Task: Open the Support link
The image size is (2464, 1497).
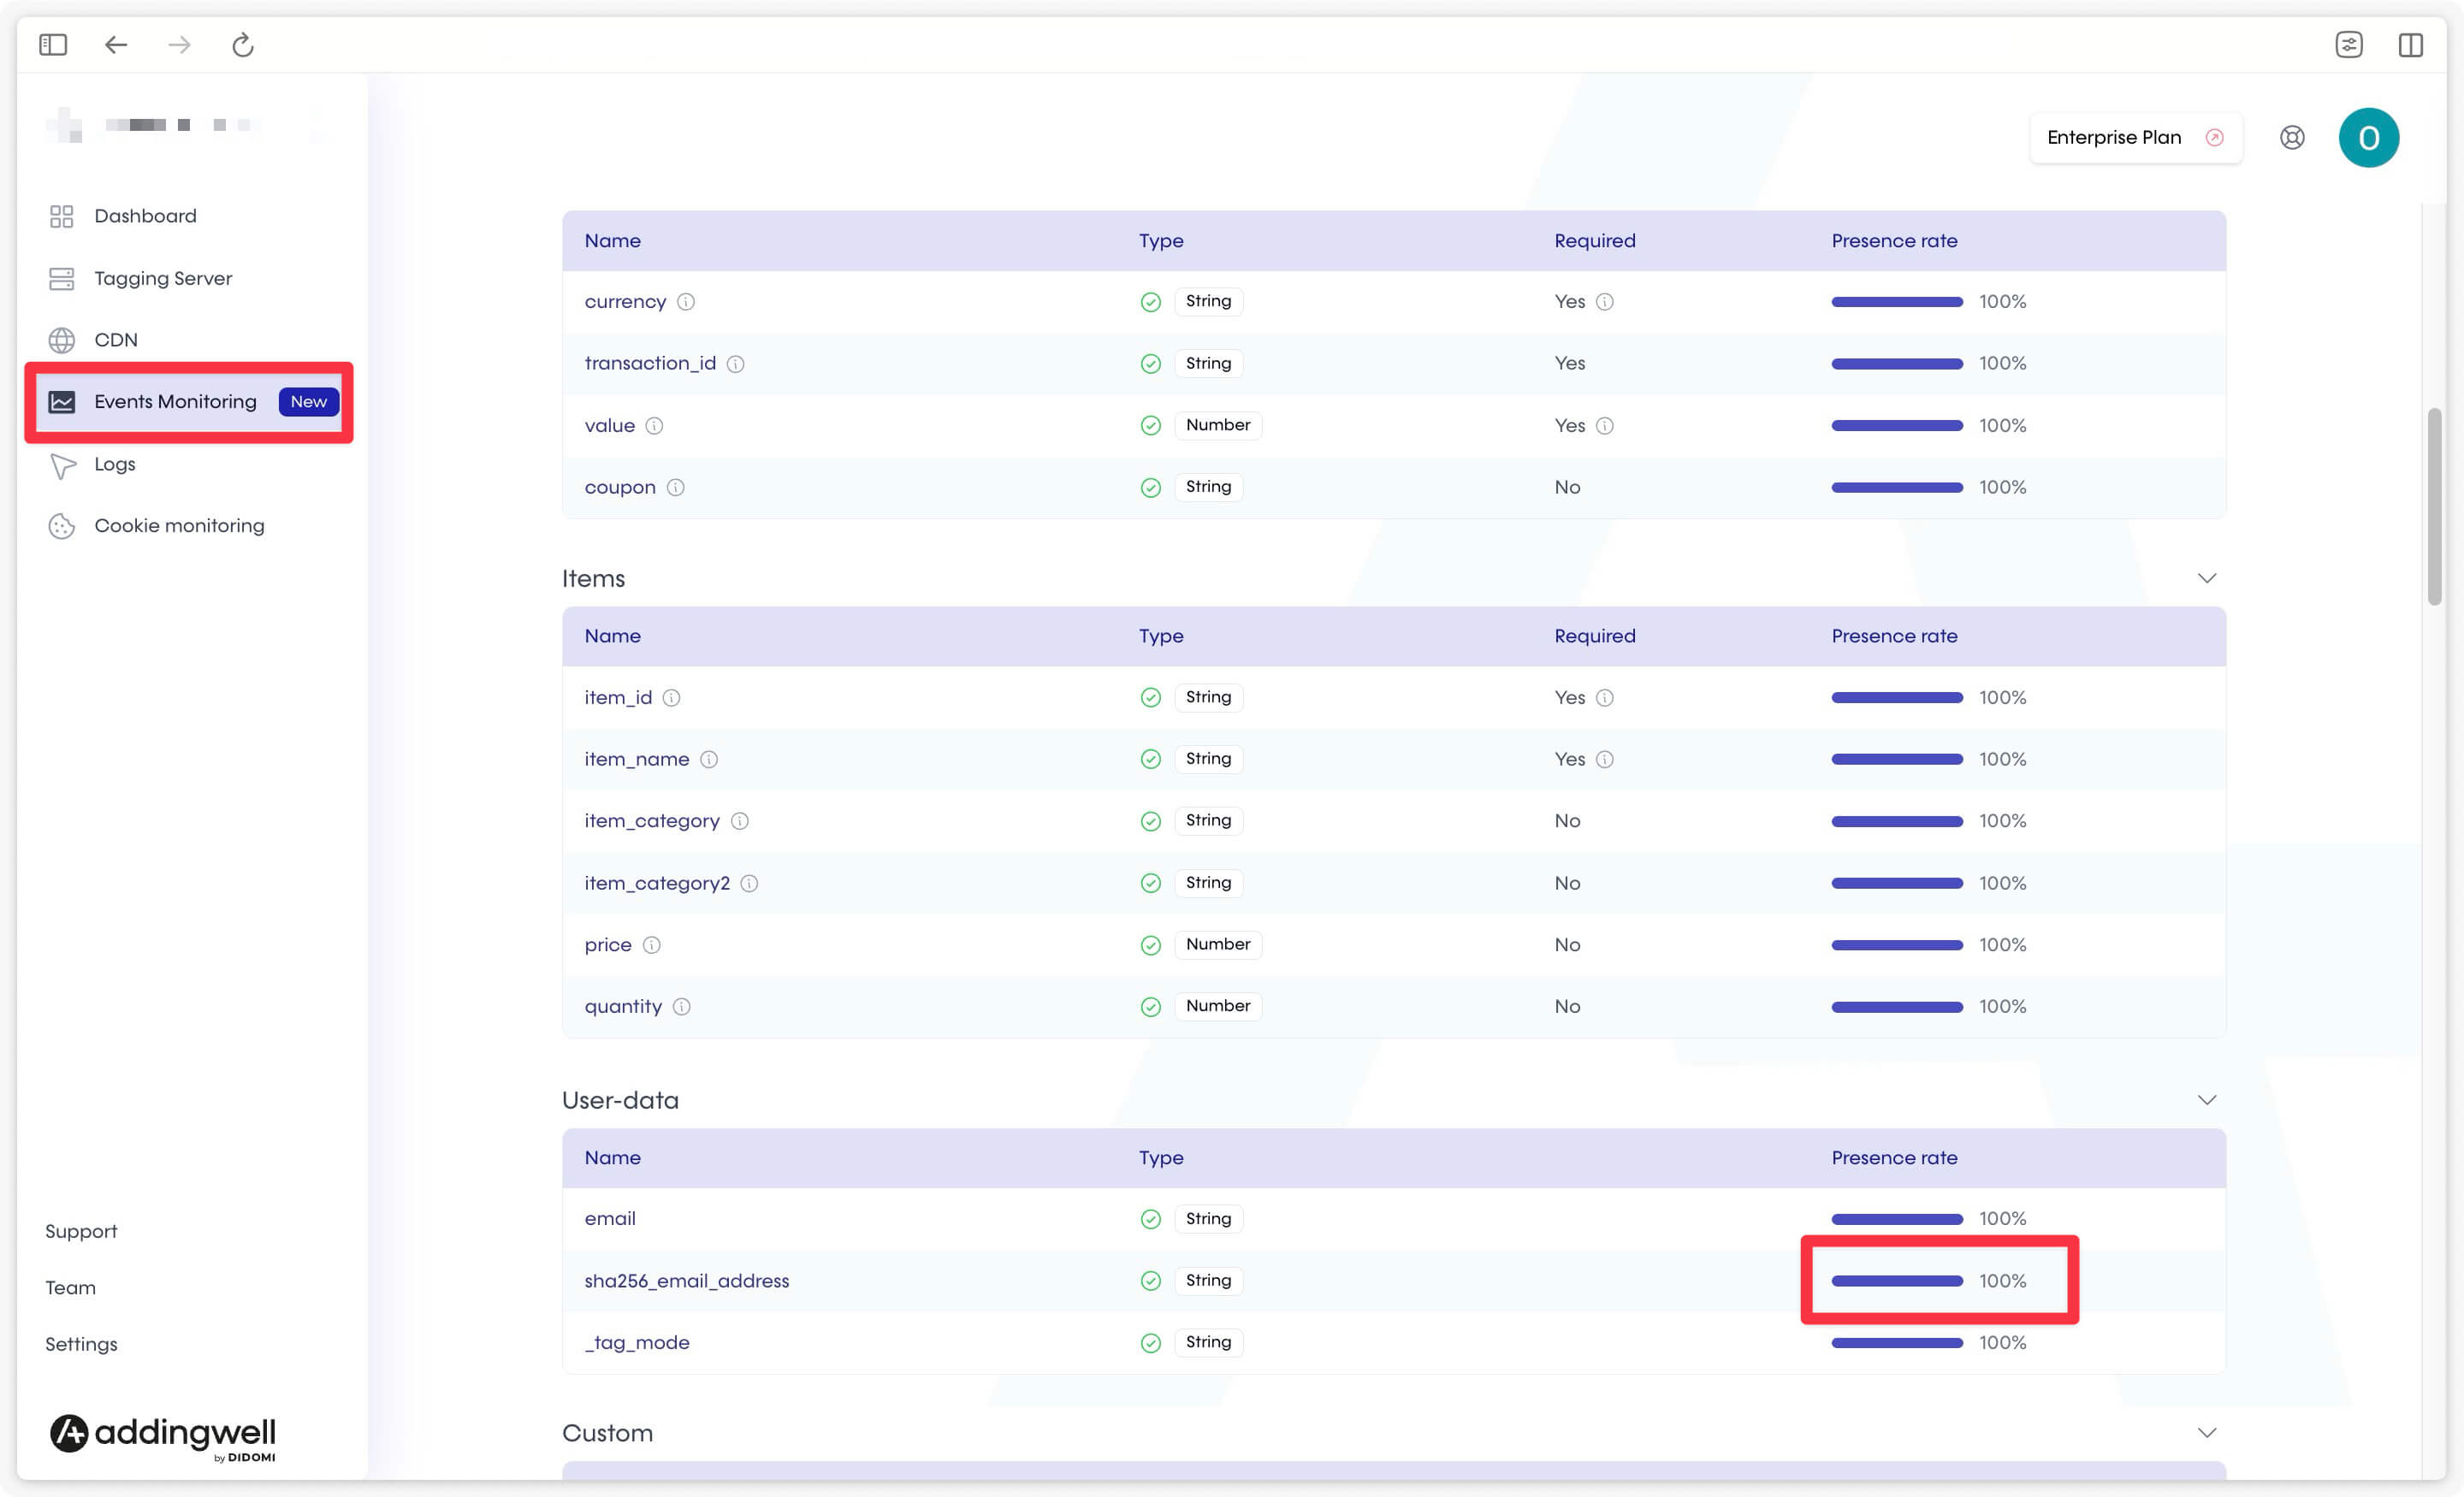Action: pyautogui.click(x=81, y=1232)
